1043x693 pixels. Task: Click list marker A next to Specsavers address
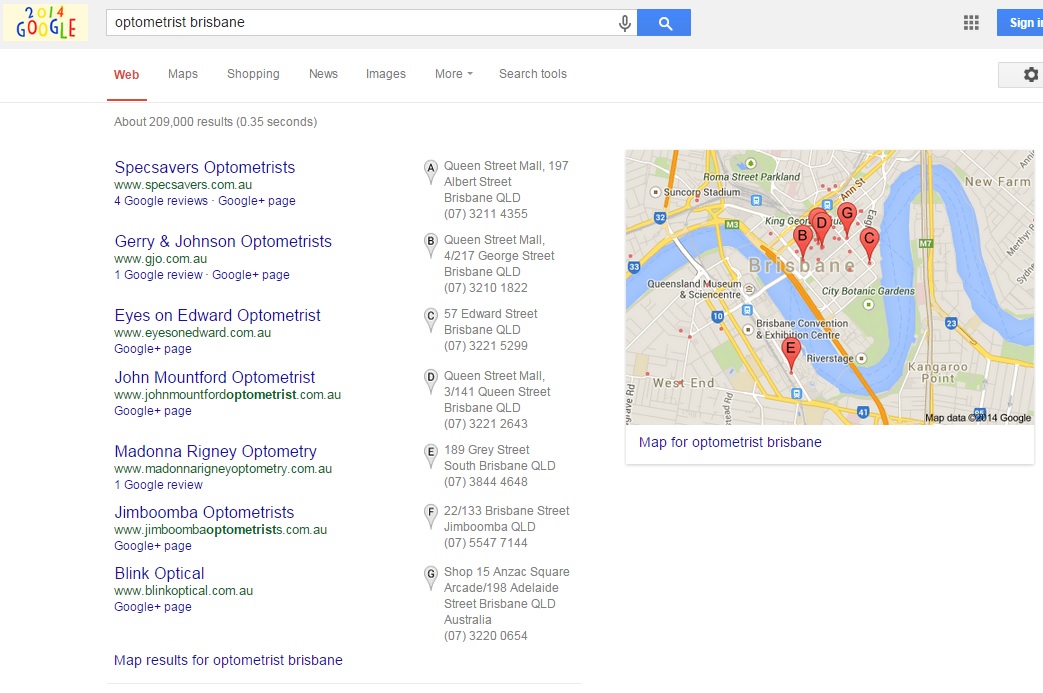pos(431,172)
